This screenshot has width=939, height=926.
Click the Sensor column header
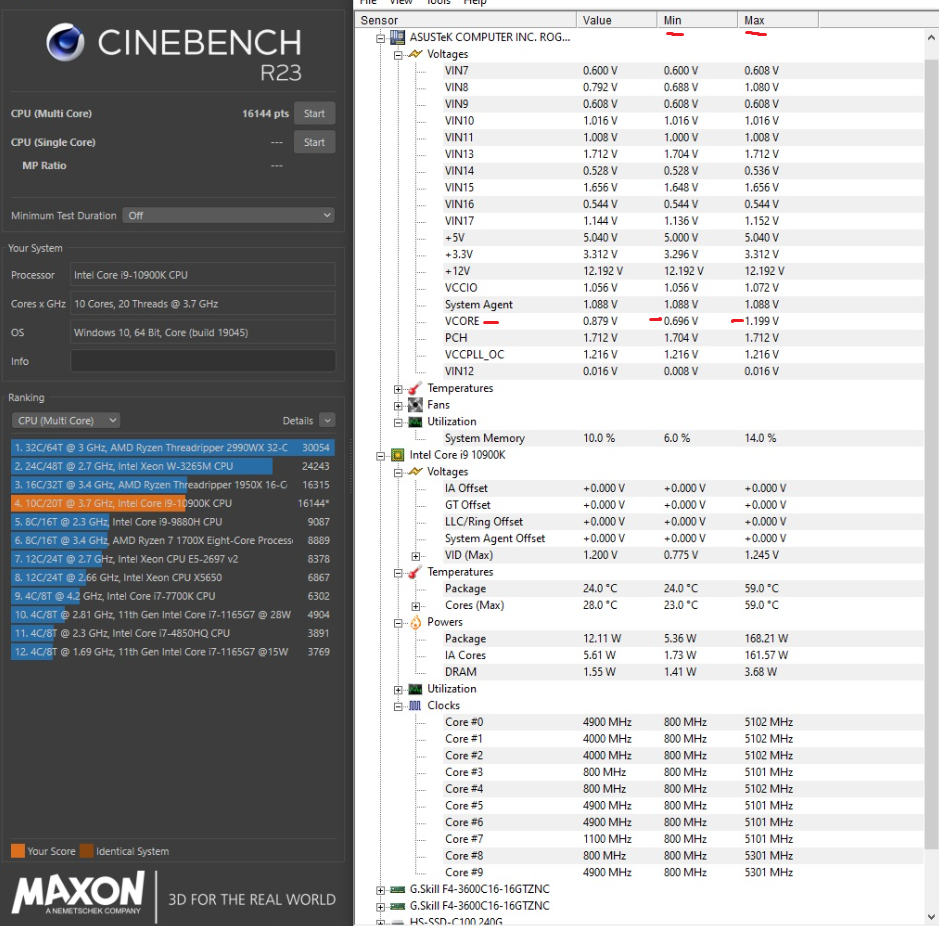click(466, 20)
